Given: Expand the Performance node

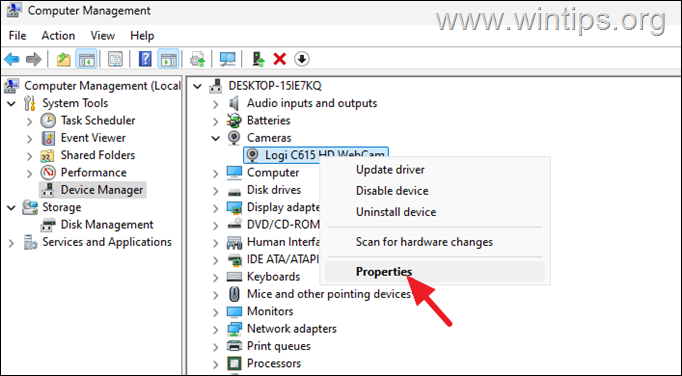Looking at the screenshot, I should point(30,173).
